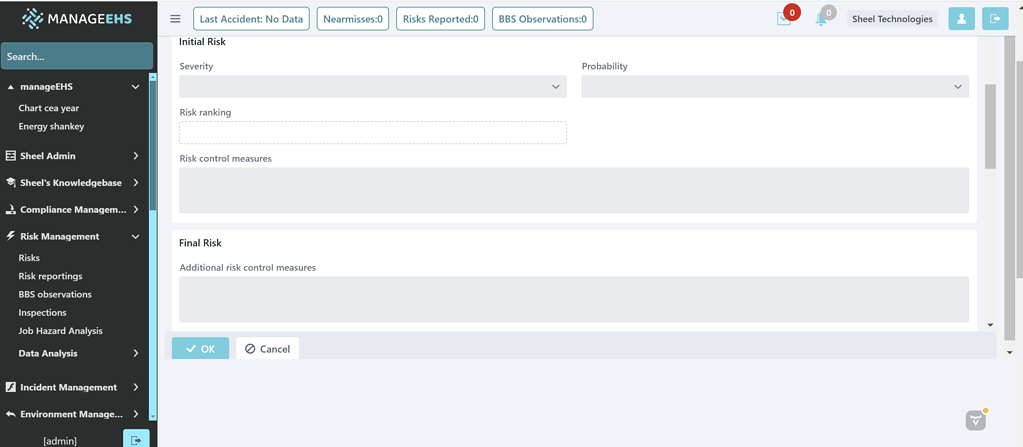
Task: Collapse the Risk Management chevron
Action: [135, 236]
